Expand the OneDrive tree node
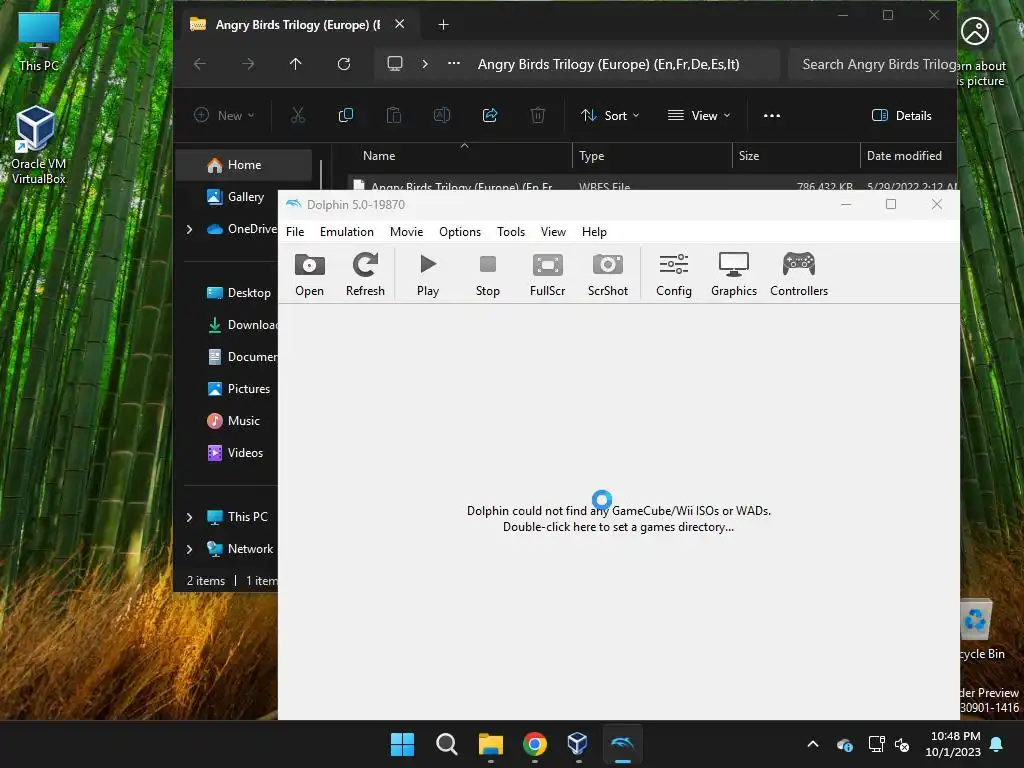The width and height of the screenshot is (1024, 768). [x=189, y=229]
